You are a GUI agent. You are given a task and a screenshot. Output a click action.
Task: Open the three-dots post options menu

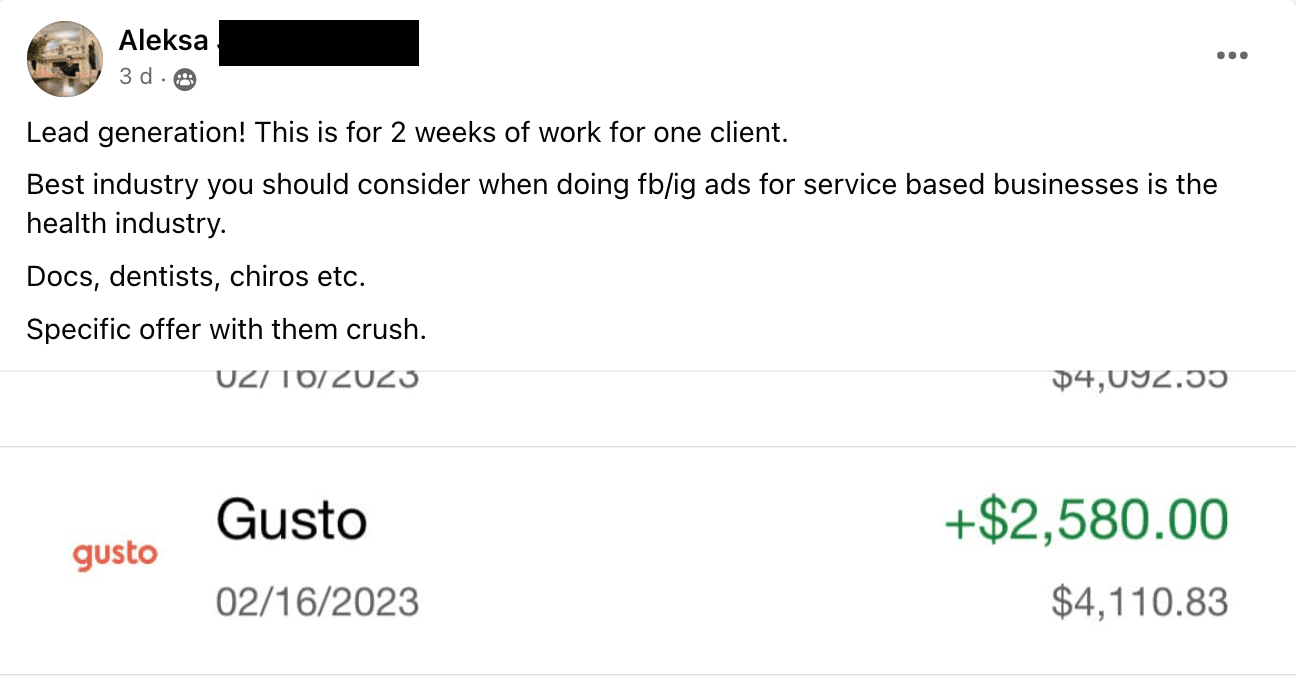pyautogui.click(x=1232, y=56)
